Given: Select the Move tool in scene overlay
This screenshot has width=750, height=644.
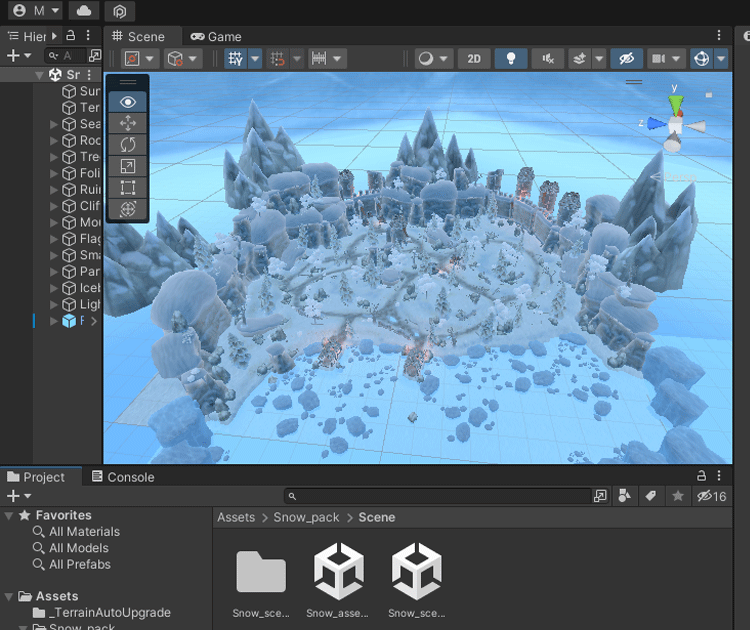Looking at the screenshot, I should pyautogui.click(x=127, y=123).
